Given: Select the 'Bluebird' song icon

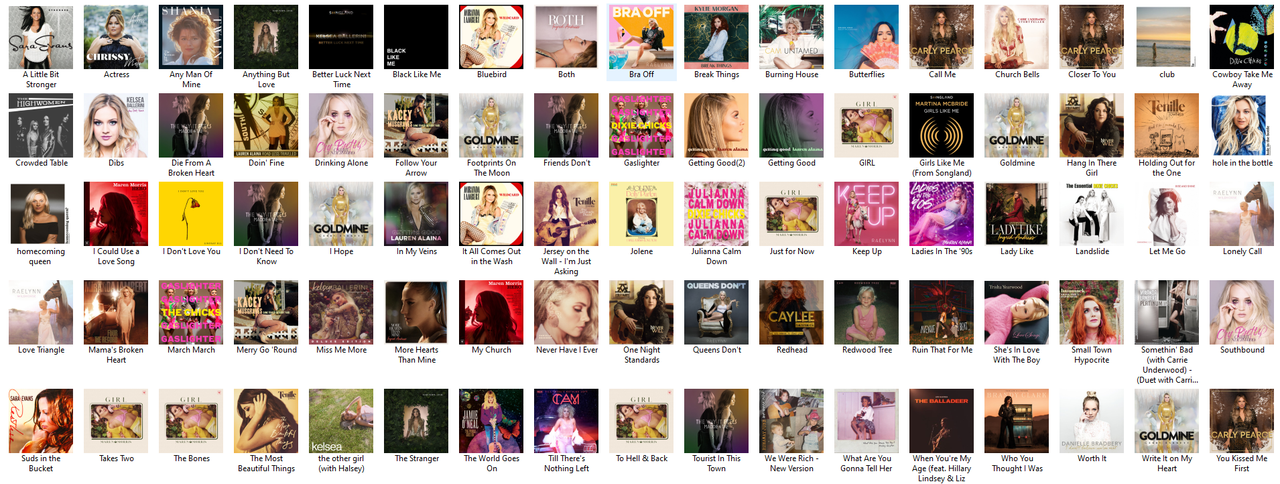Looking at the screenshot, I should [x=491, y=37].
